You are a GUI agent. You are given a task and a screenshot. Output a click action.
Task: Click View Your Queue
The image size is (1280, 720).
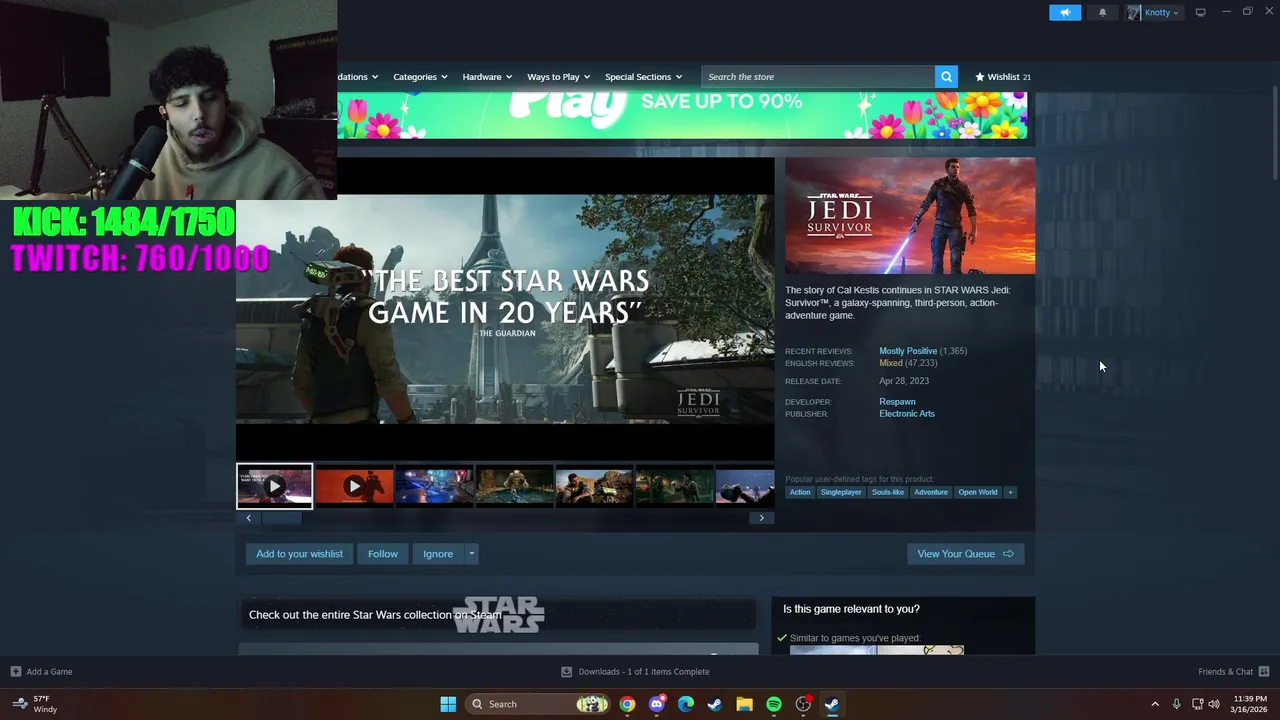tap(966, 554)
